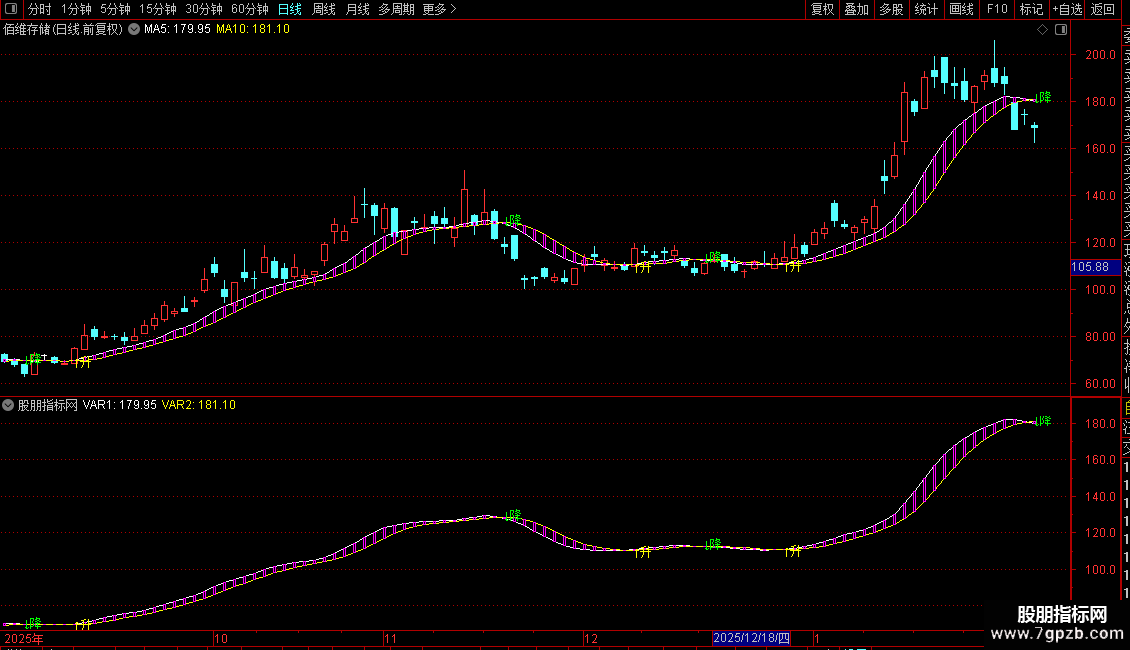Click the 60.00 price axis label
Screen dimensions: 1130x650
(1100, 384)
